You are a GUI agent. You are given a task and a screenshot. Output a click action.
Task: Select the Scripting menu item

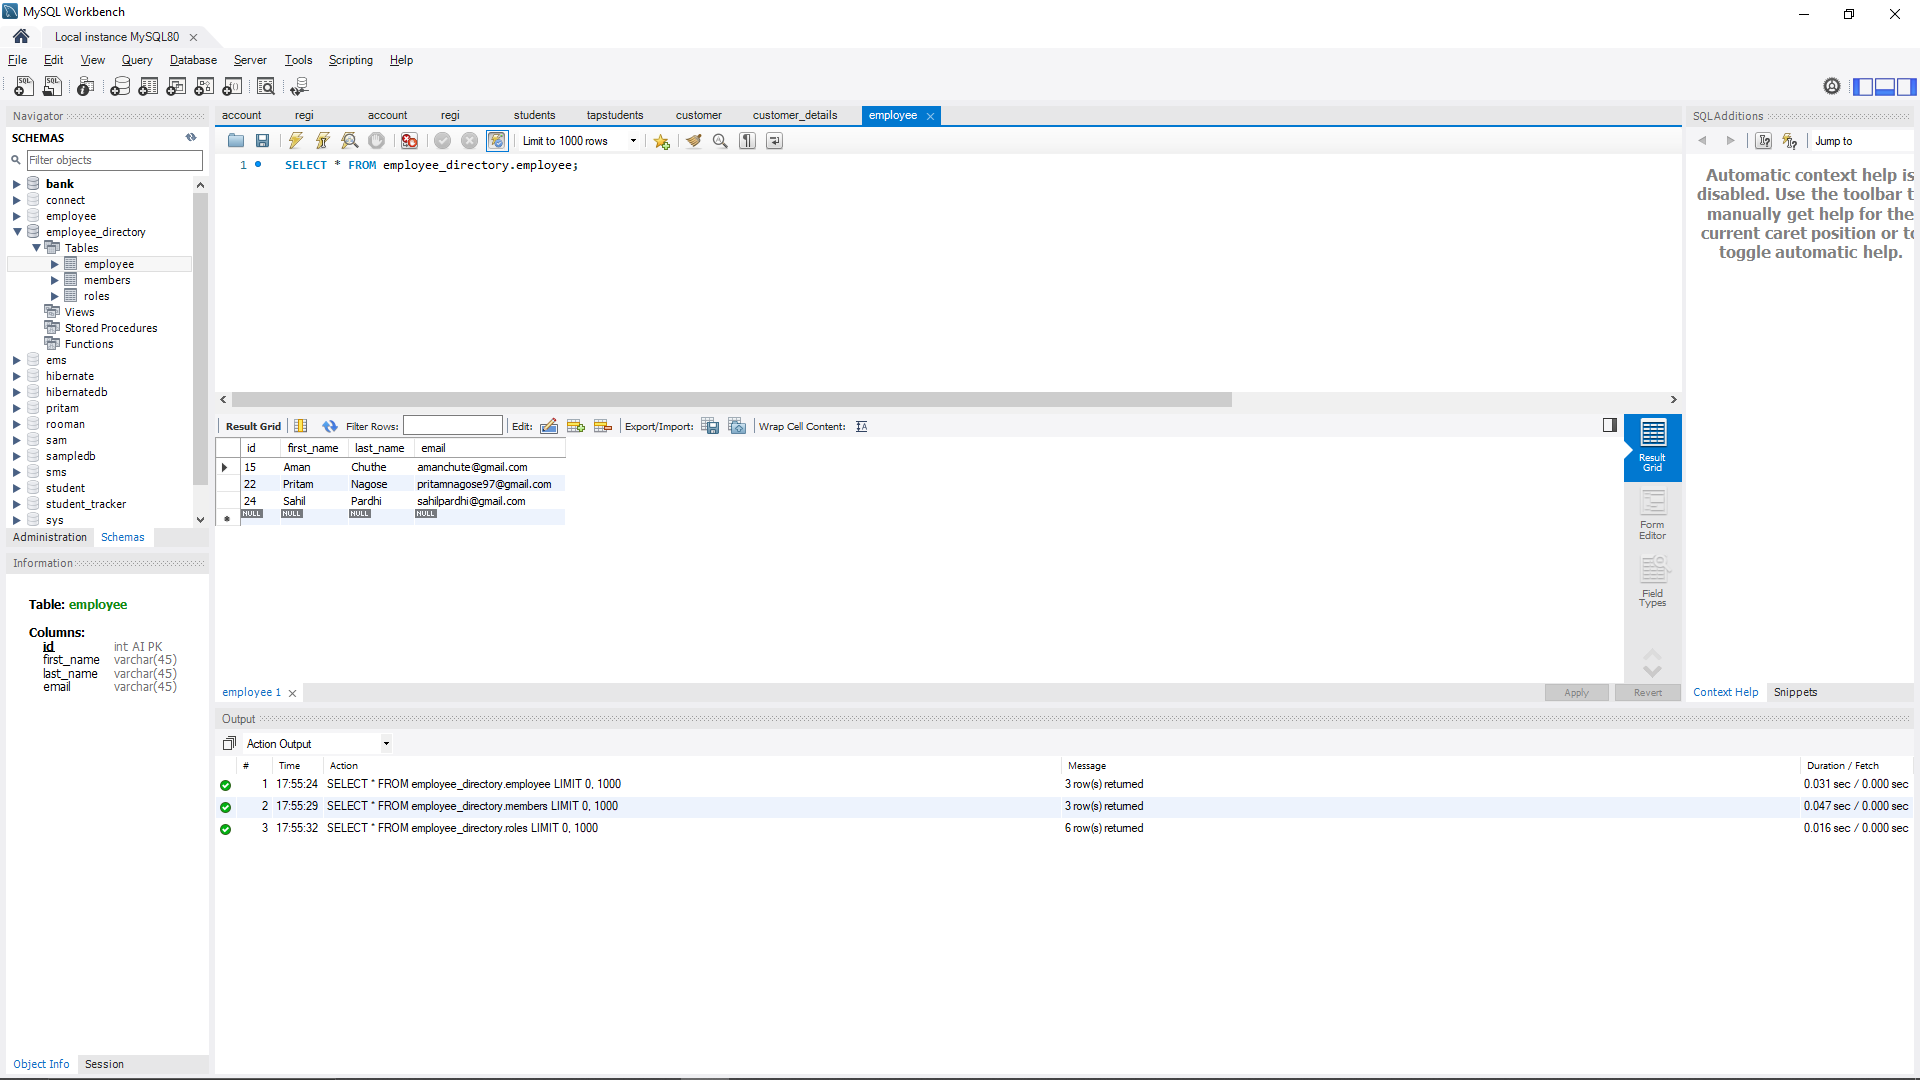(x=349, y=59)
